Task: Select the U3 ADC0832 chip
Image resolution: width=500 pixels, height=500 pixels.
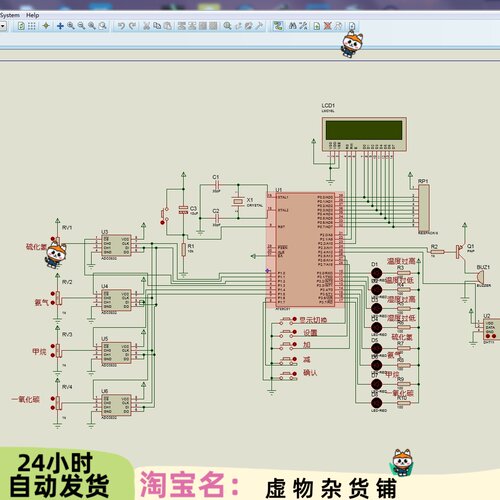Action: coord(116,245)
